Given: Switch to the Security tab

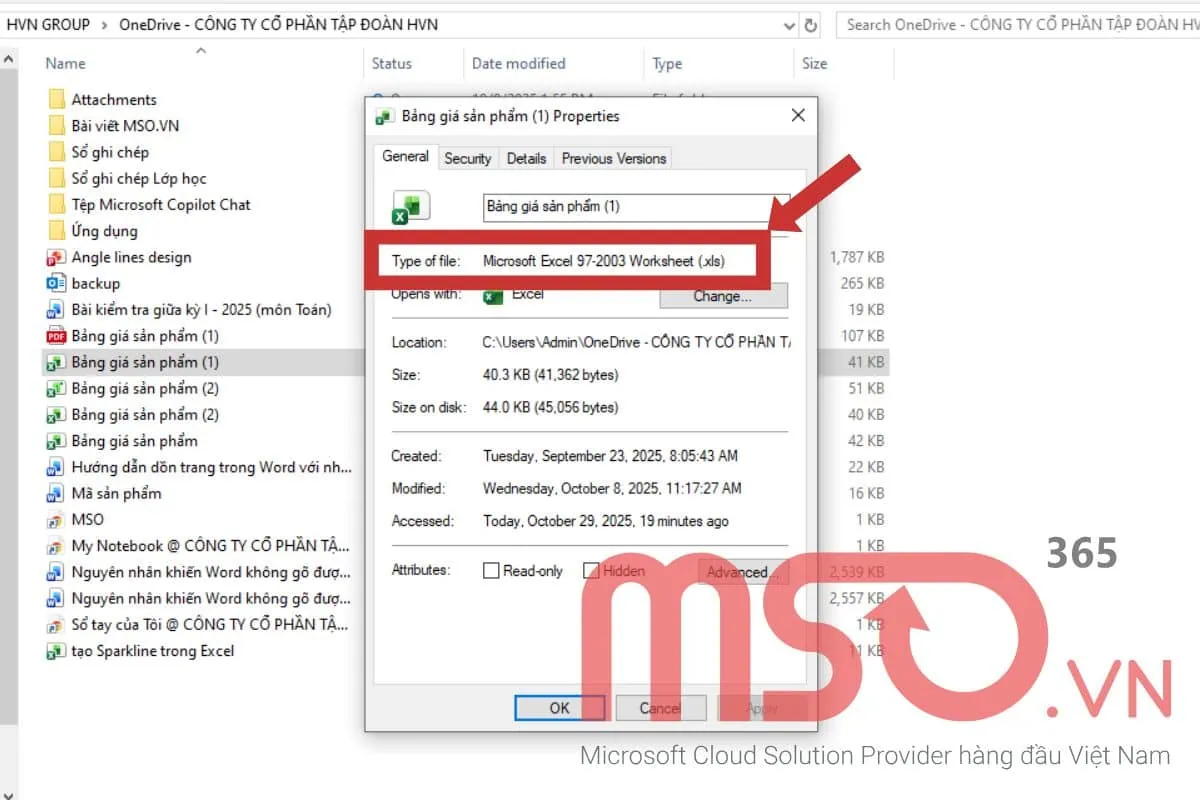Looking at the screenshot, I should [x=467, y=158].
